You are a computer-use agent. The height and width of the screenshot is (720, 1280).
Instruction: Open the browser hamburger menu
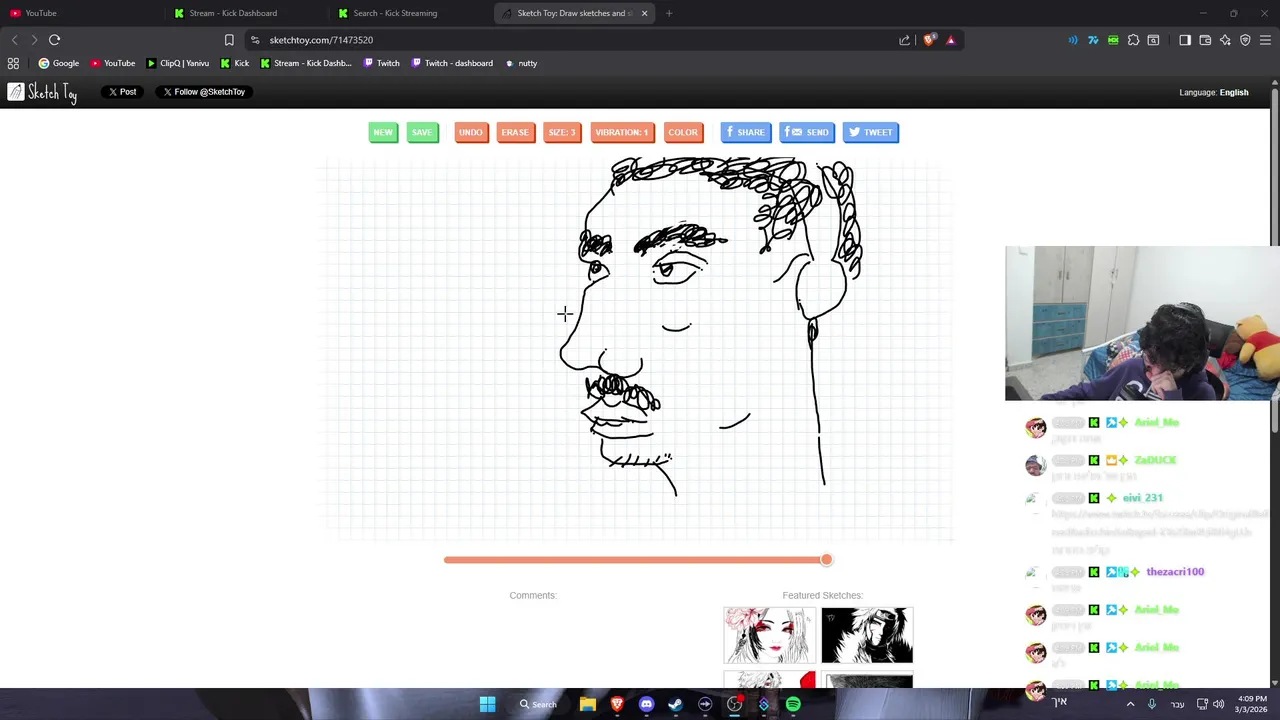tap(1265, 40)
